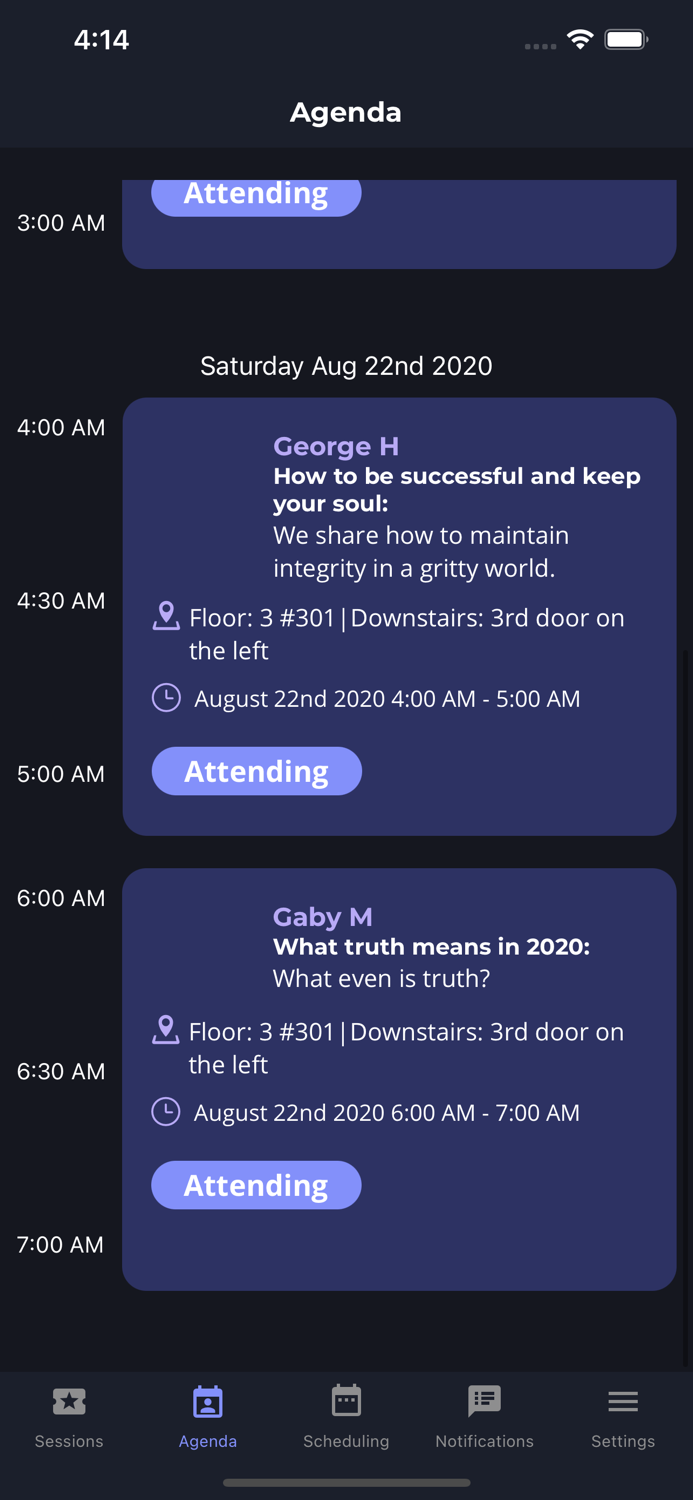Tap location pin icon in George H session
The height and width of the screenshot is (1500, 693).
click(166, 616)
